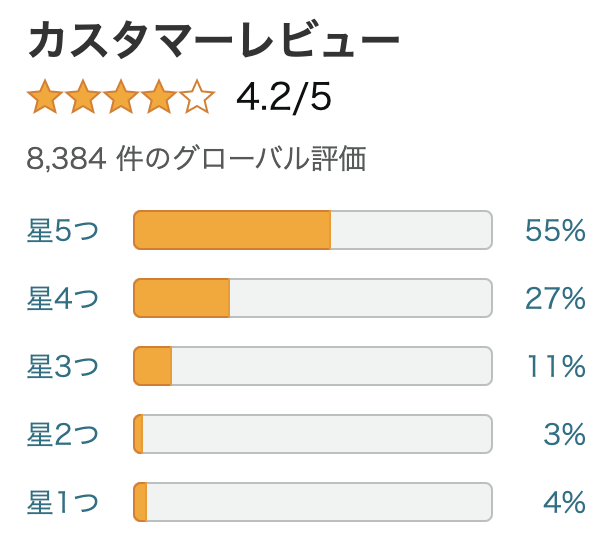Open the 星4つ reviews link
Viewport: 616px width, 548px height.
(x=62, y=298)
